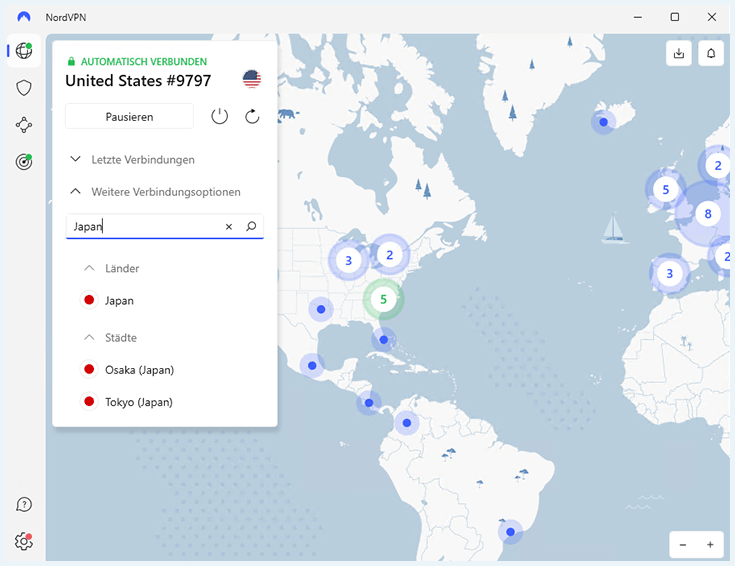
Task: Click the green cluster marker showing 5
Action: [383, 300]
